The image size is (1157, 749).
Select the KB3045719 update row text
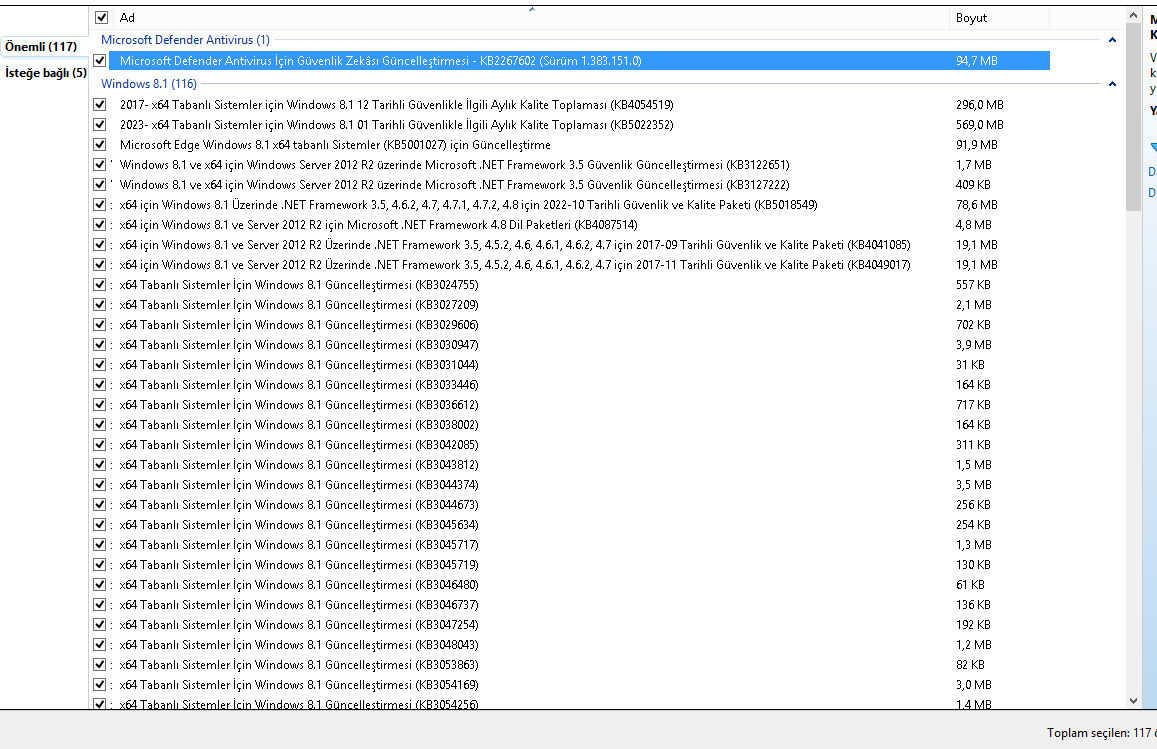pos(299,565)
